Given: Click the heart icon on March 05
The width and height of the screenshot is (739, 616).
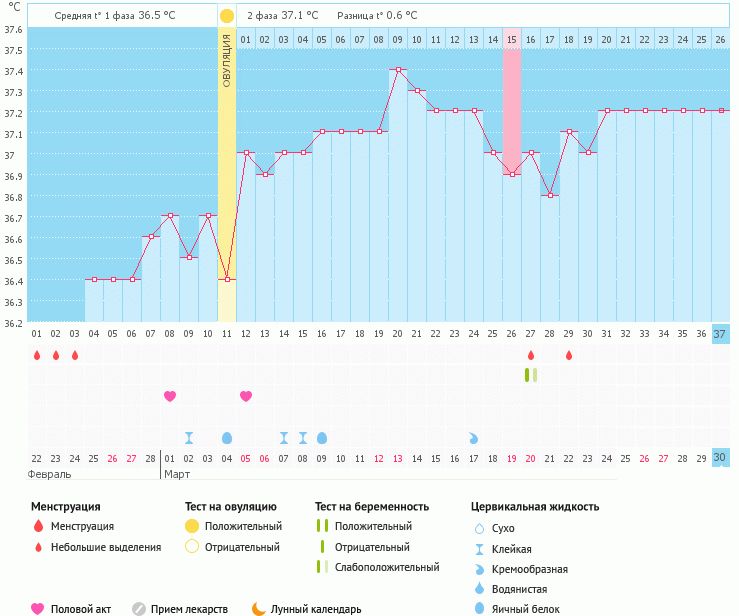Looking at the screenshot, I should pyautogui.click(x=246, y=396).
